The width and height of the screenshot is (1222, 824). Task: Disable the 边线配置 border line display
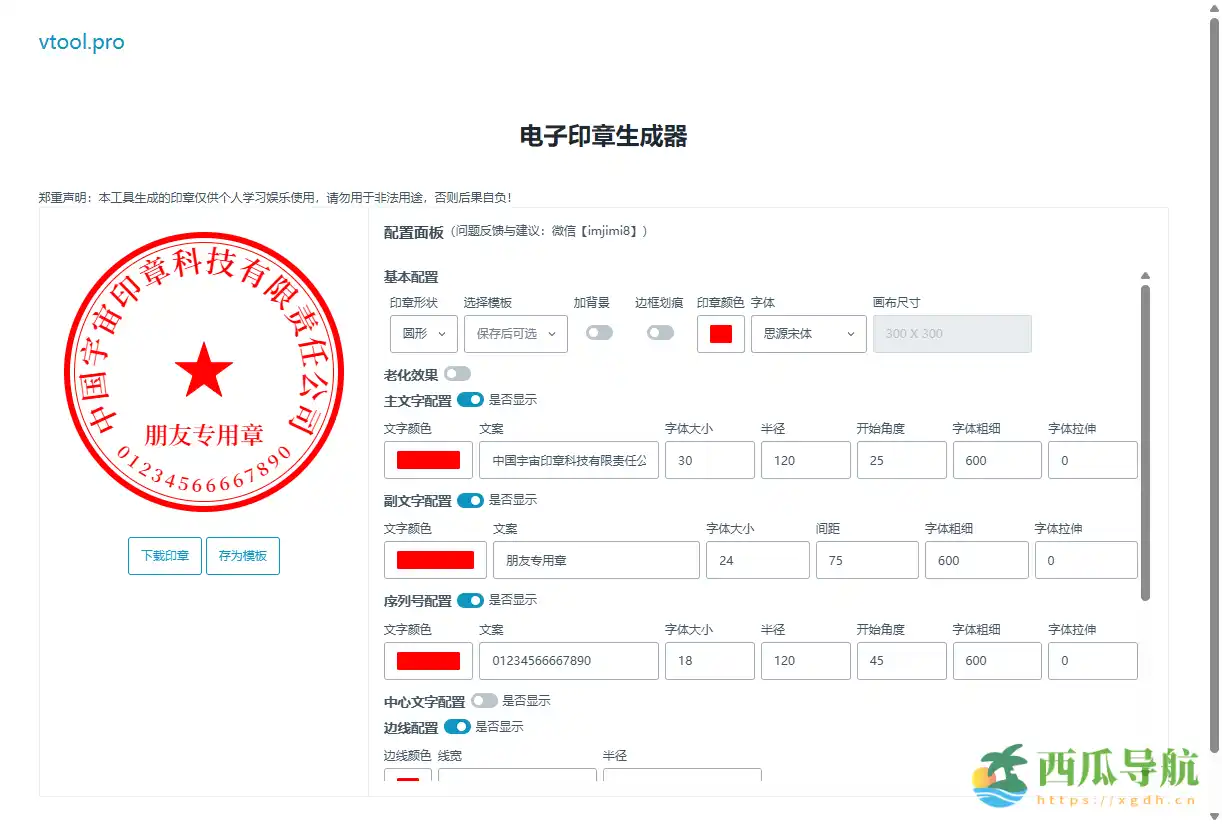[457, 727]
